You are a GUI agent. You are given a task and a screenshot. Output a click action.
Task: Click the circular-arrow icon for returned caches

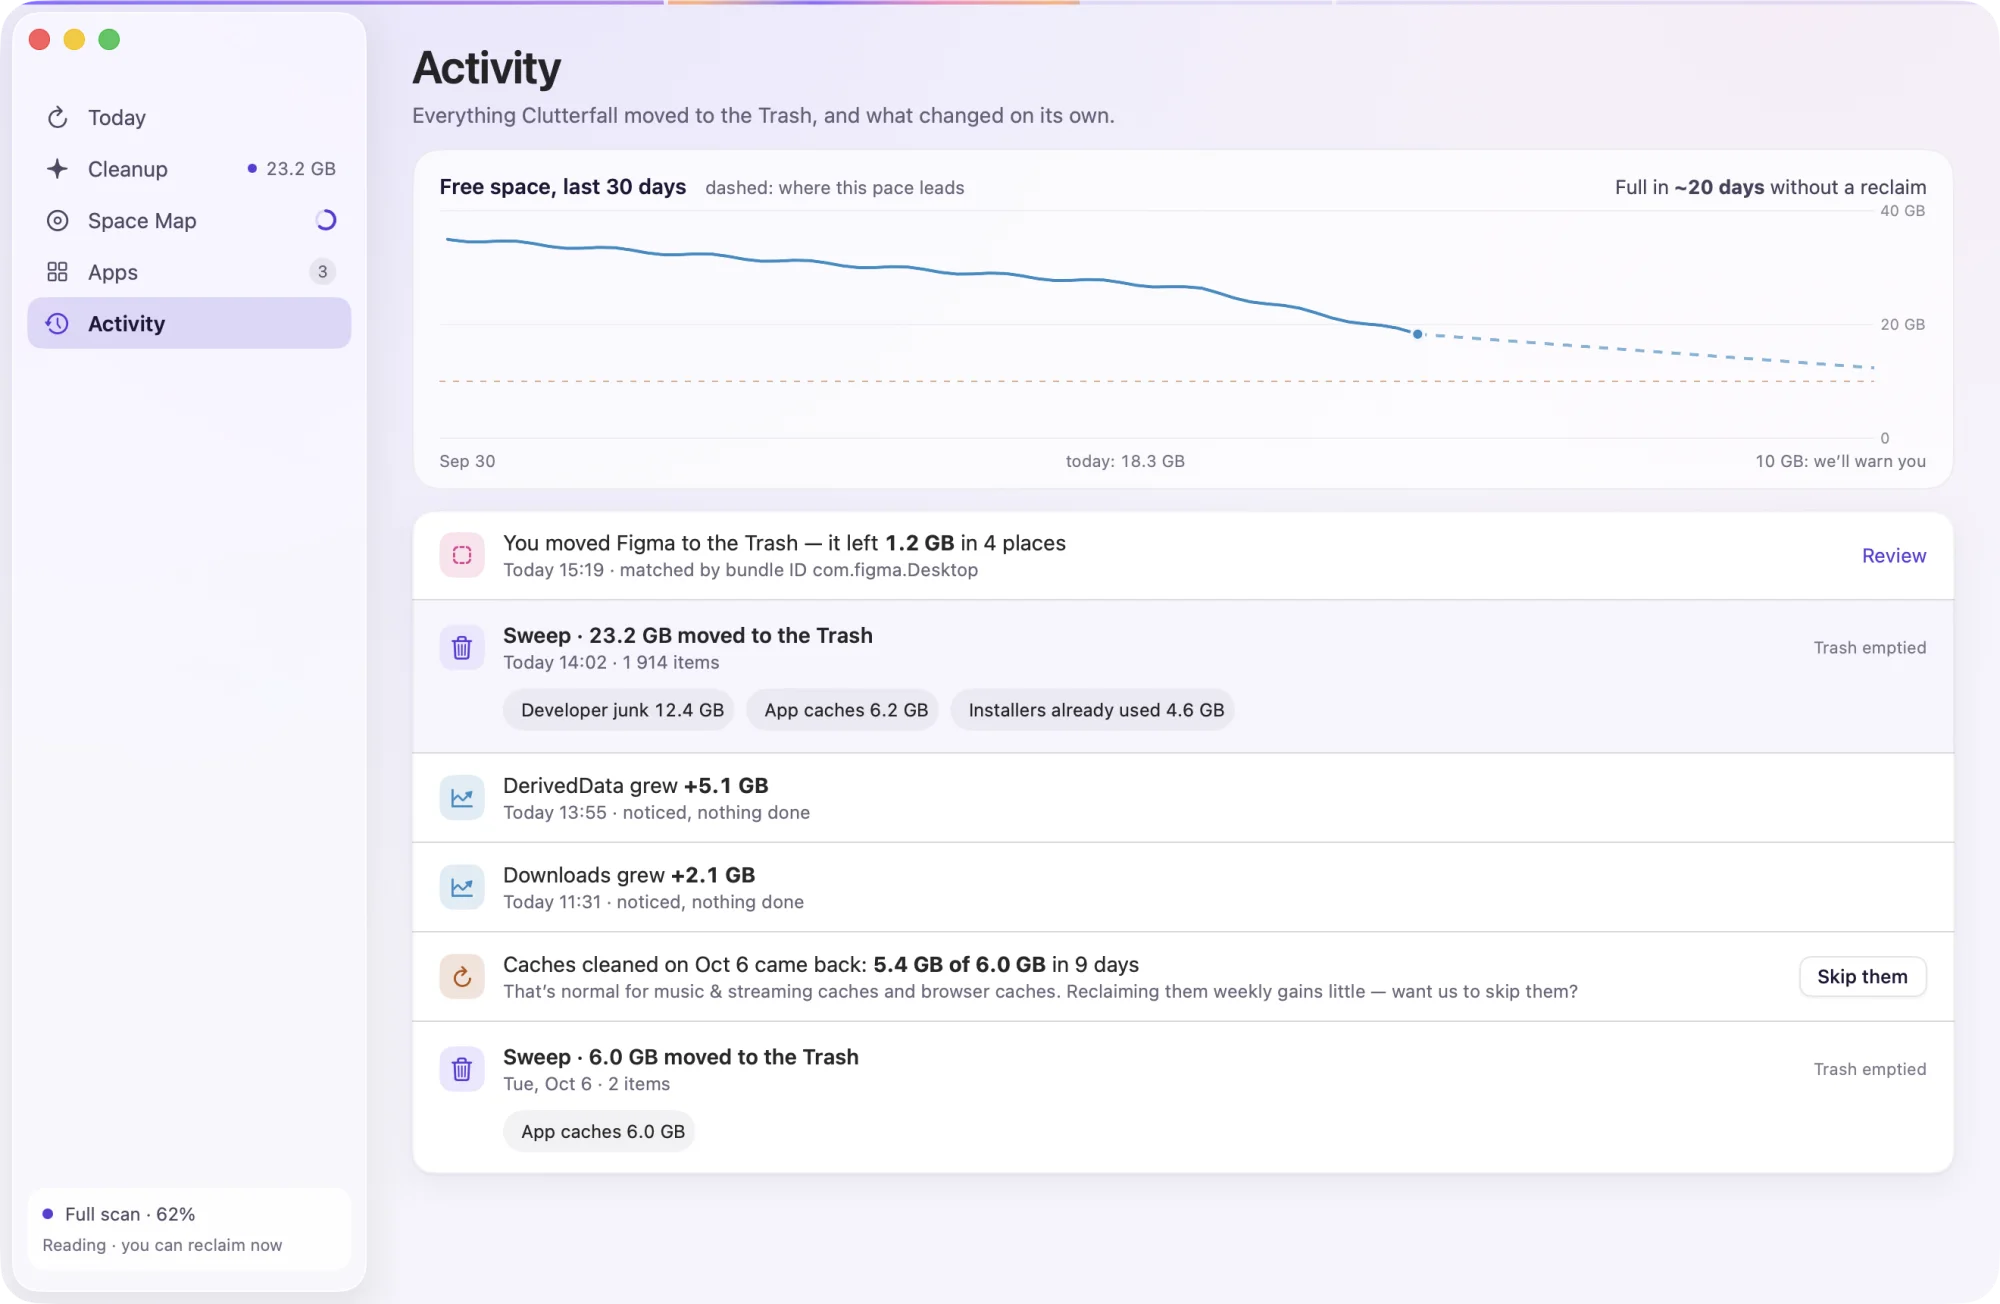pos(462,977)
